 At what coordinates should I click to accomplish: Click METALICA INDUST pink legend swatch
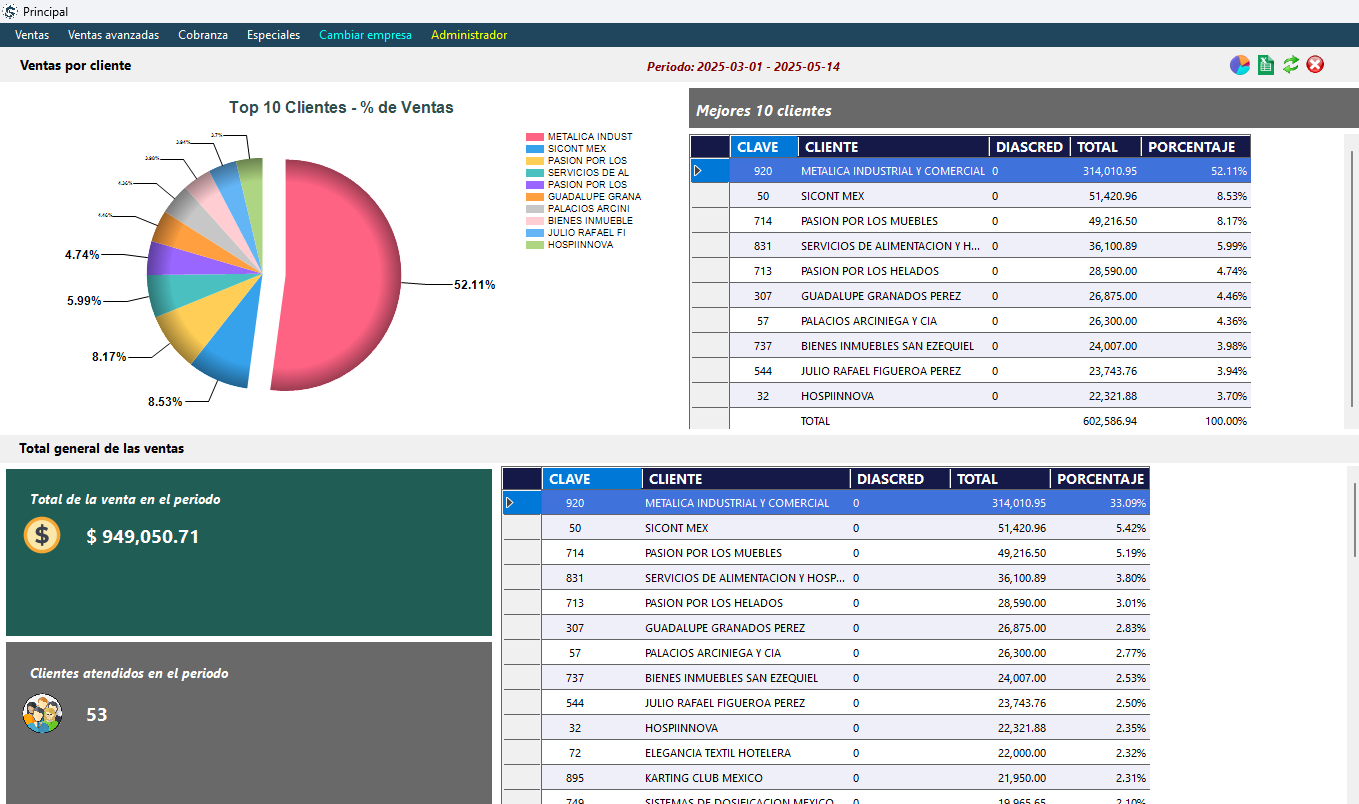535,137
